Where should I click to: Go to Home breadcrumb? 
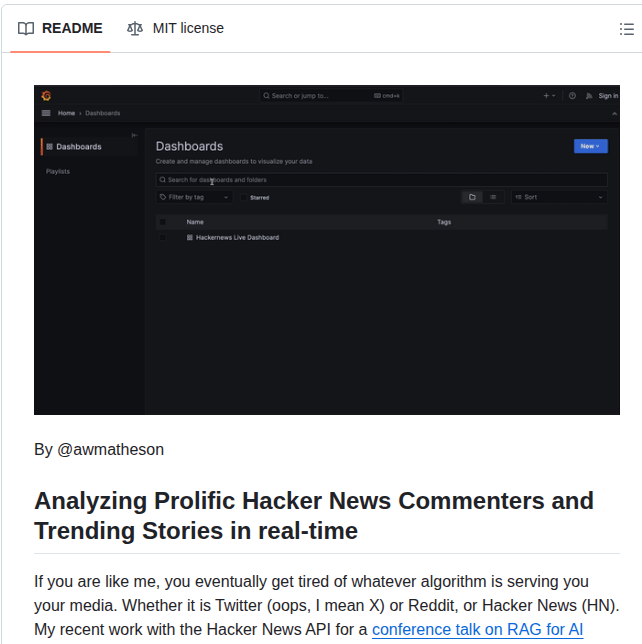tap(66, 113)
